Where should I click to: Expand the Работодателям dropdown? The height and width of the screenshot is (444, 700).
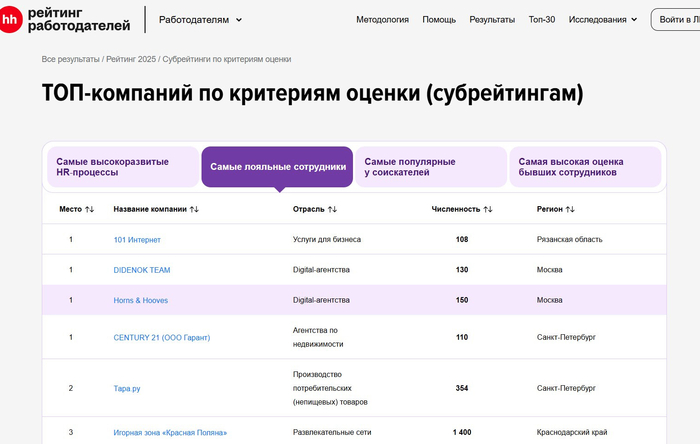(x=200, y=20)
